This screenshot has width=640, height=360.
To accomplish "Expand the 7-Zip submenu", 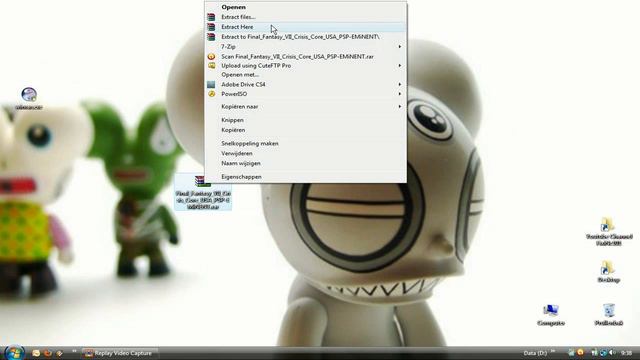I will coord(305,47).
